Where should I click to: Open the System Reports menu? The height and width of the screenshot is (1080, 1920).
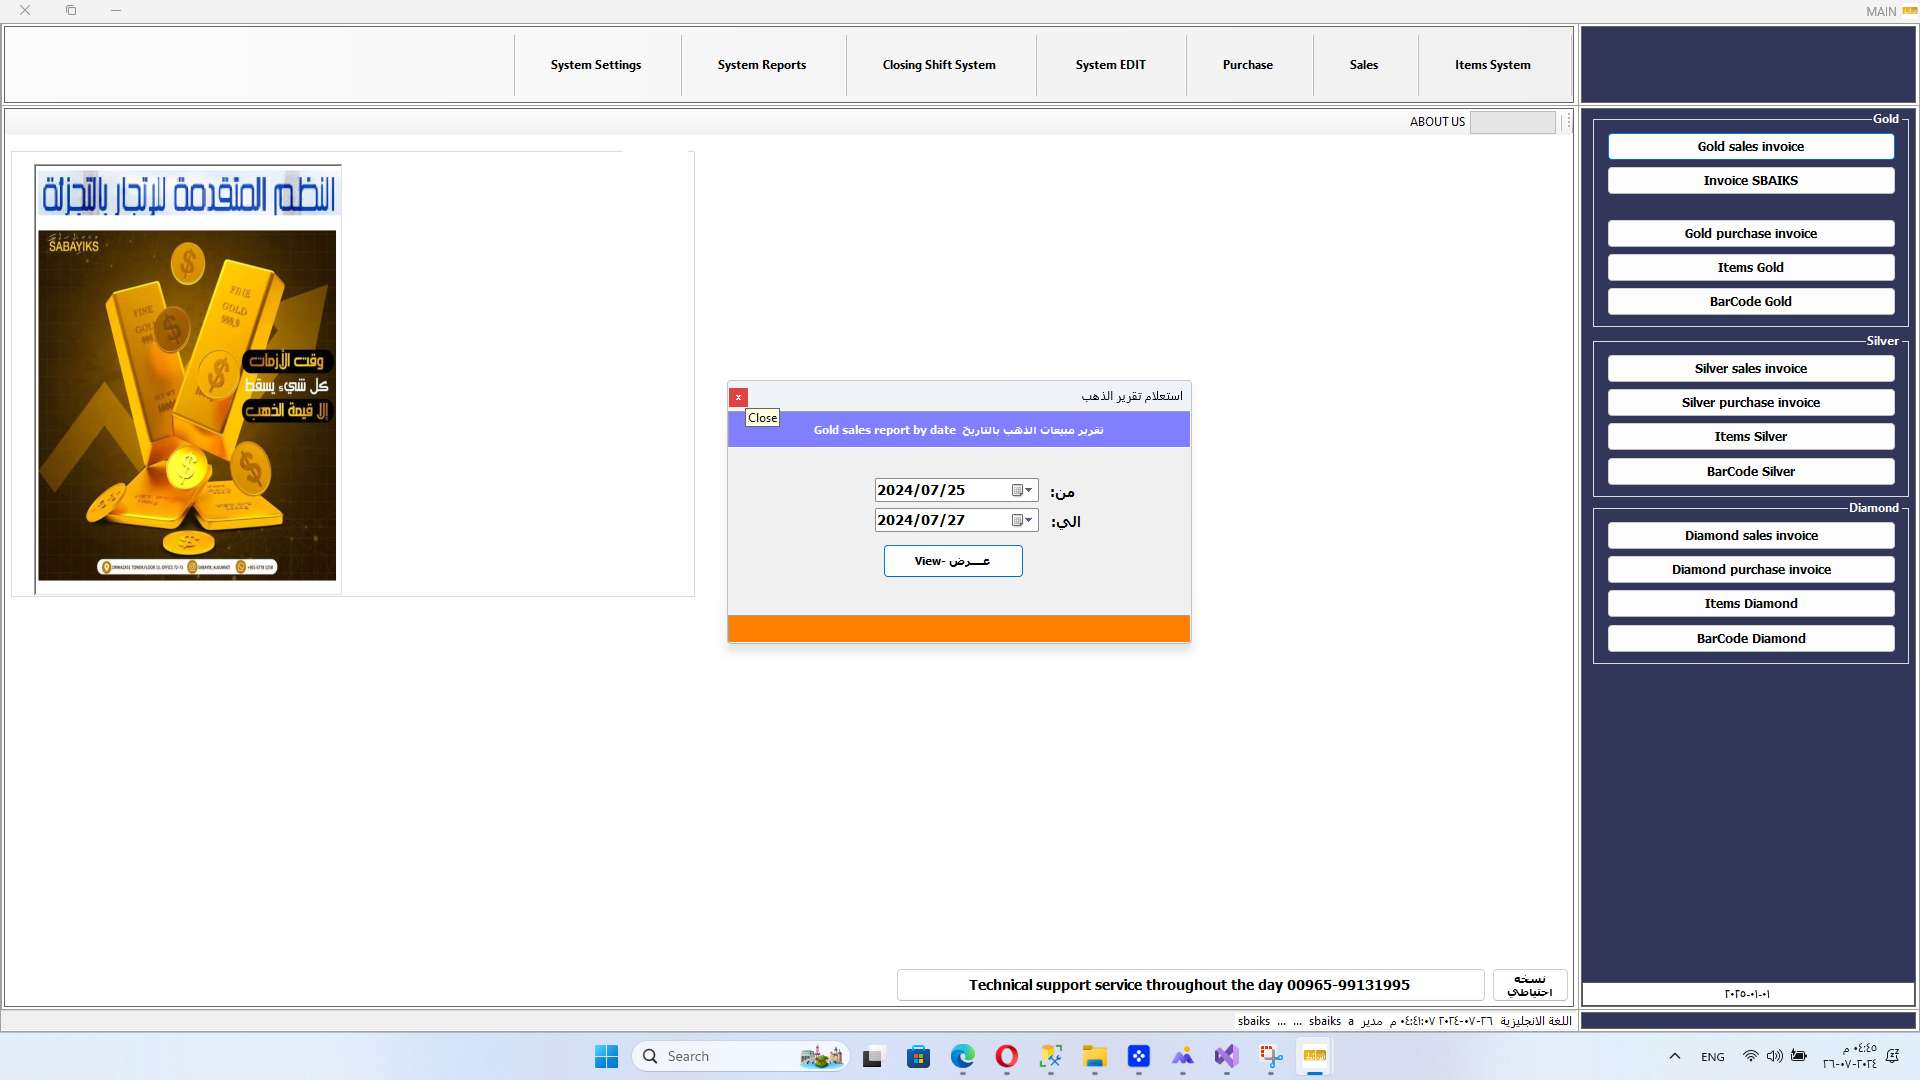point(761,65)
